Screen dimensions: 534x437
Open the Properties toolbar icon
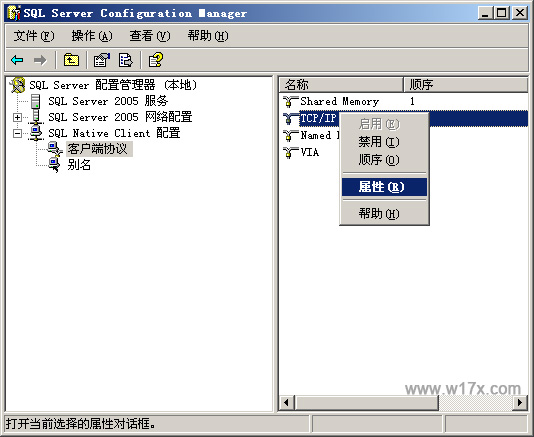coord(101,60)
